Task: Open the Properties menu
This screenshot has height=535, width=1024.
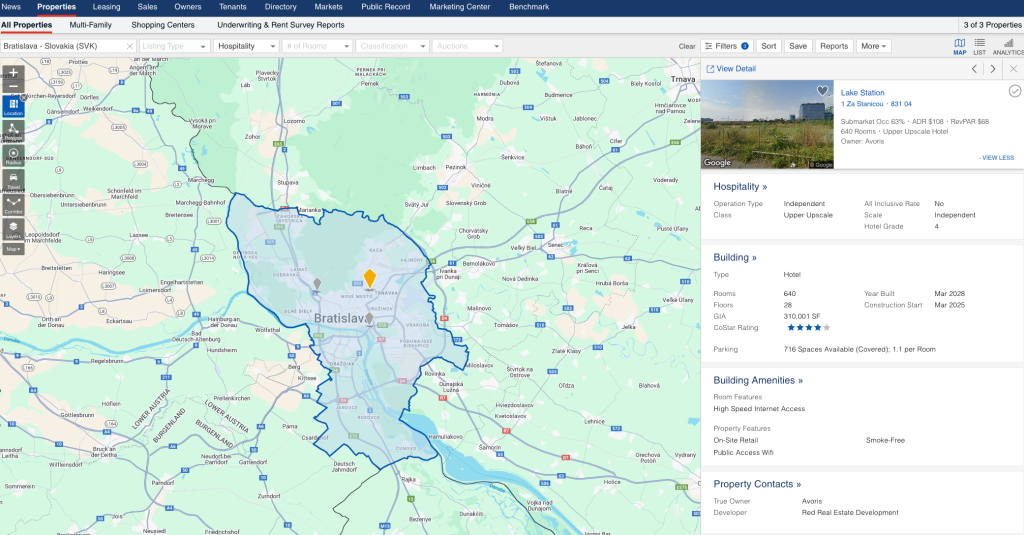Action: [x=56, y=7]
